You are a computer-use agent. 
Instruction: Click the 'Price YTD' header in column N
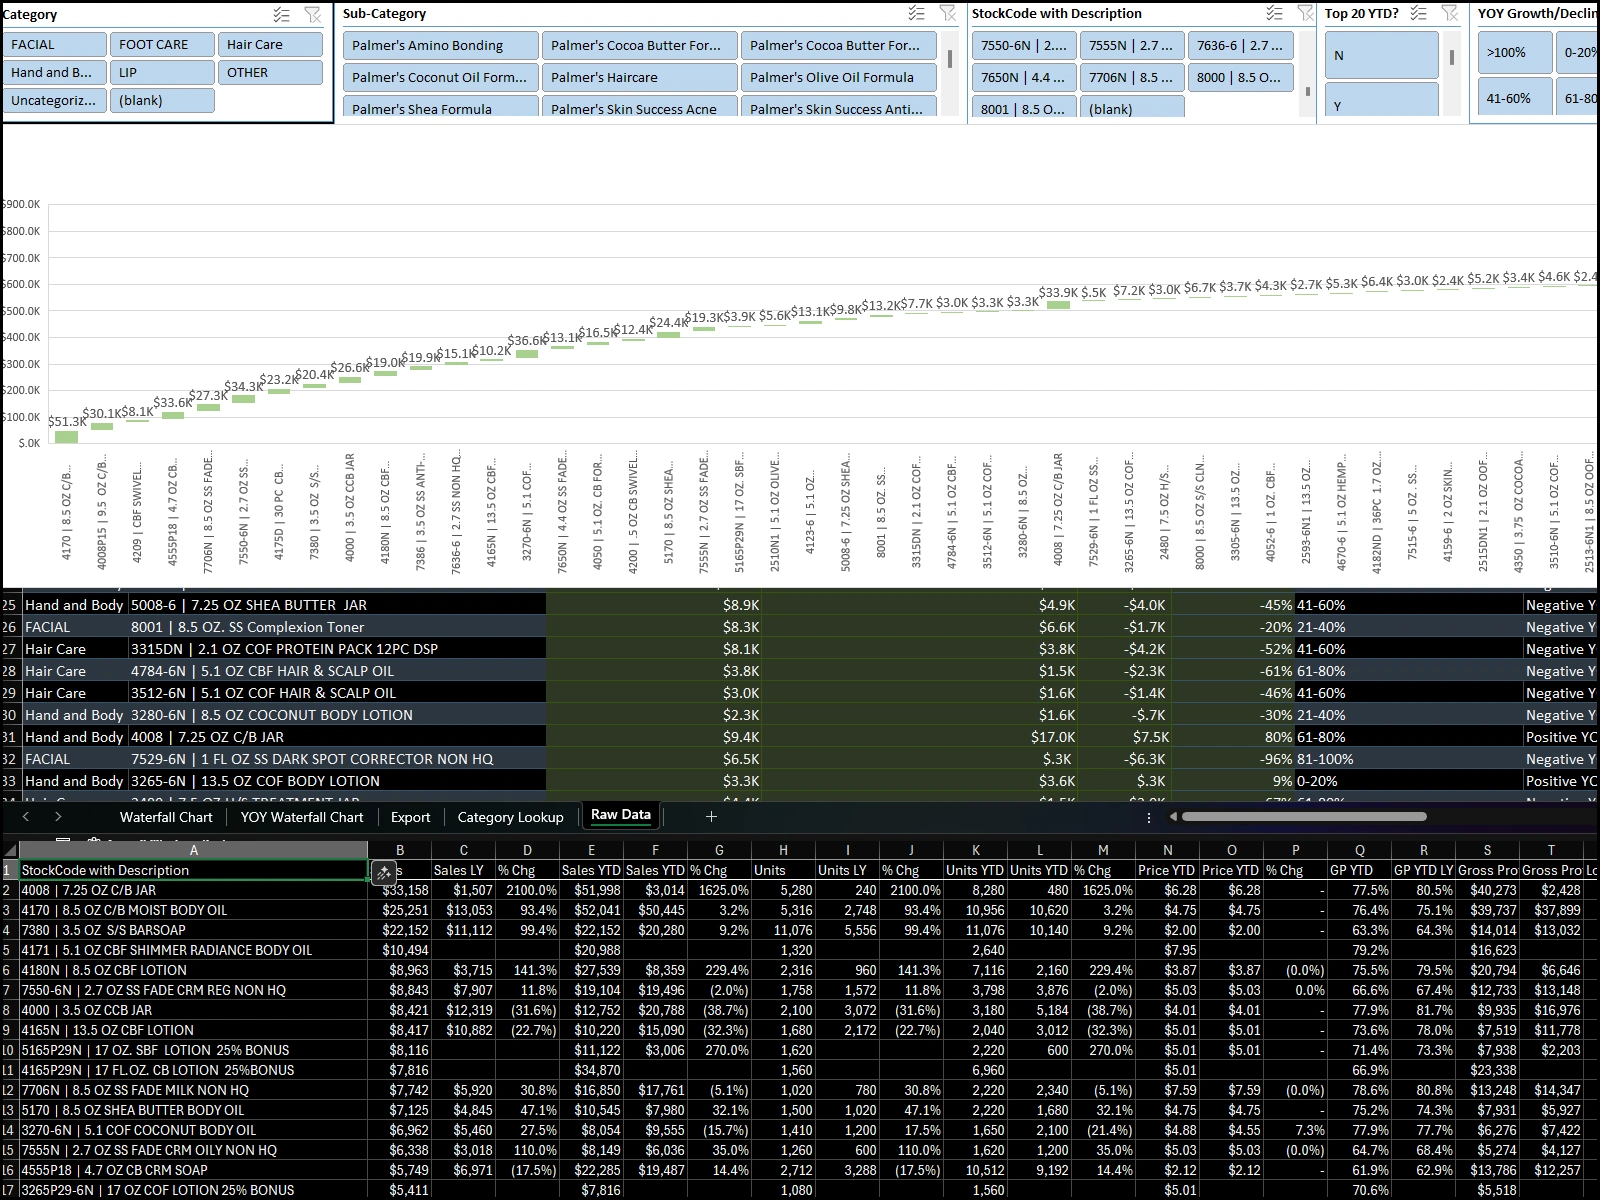click(x=1167, y=870)
